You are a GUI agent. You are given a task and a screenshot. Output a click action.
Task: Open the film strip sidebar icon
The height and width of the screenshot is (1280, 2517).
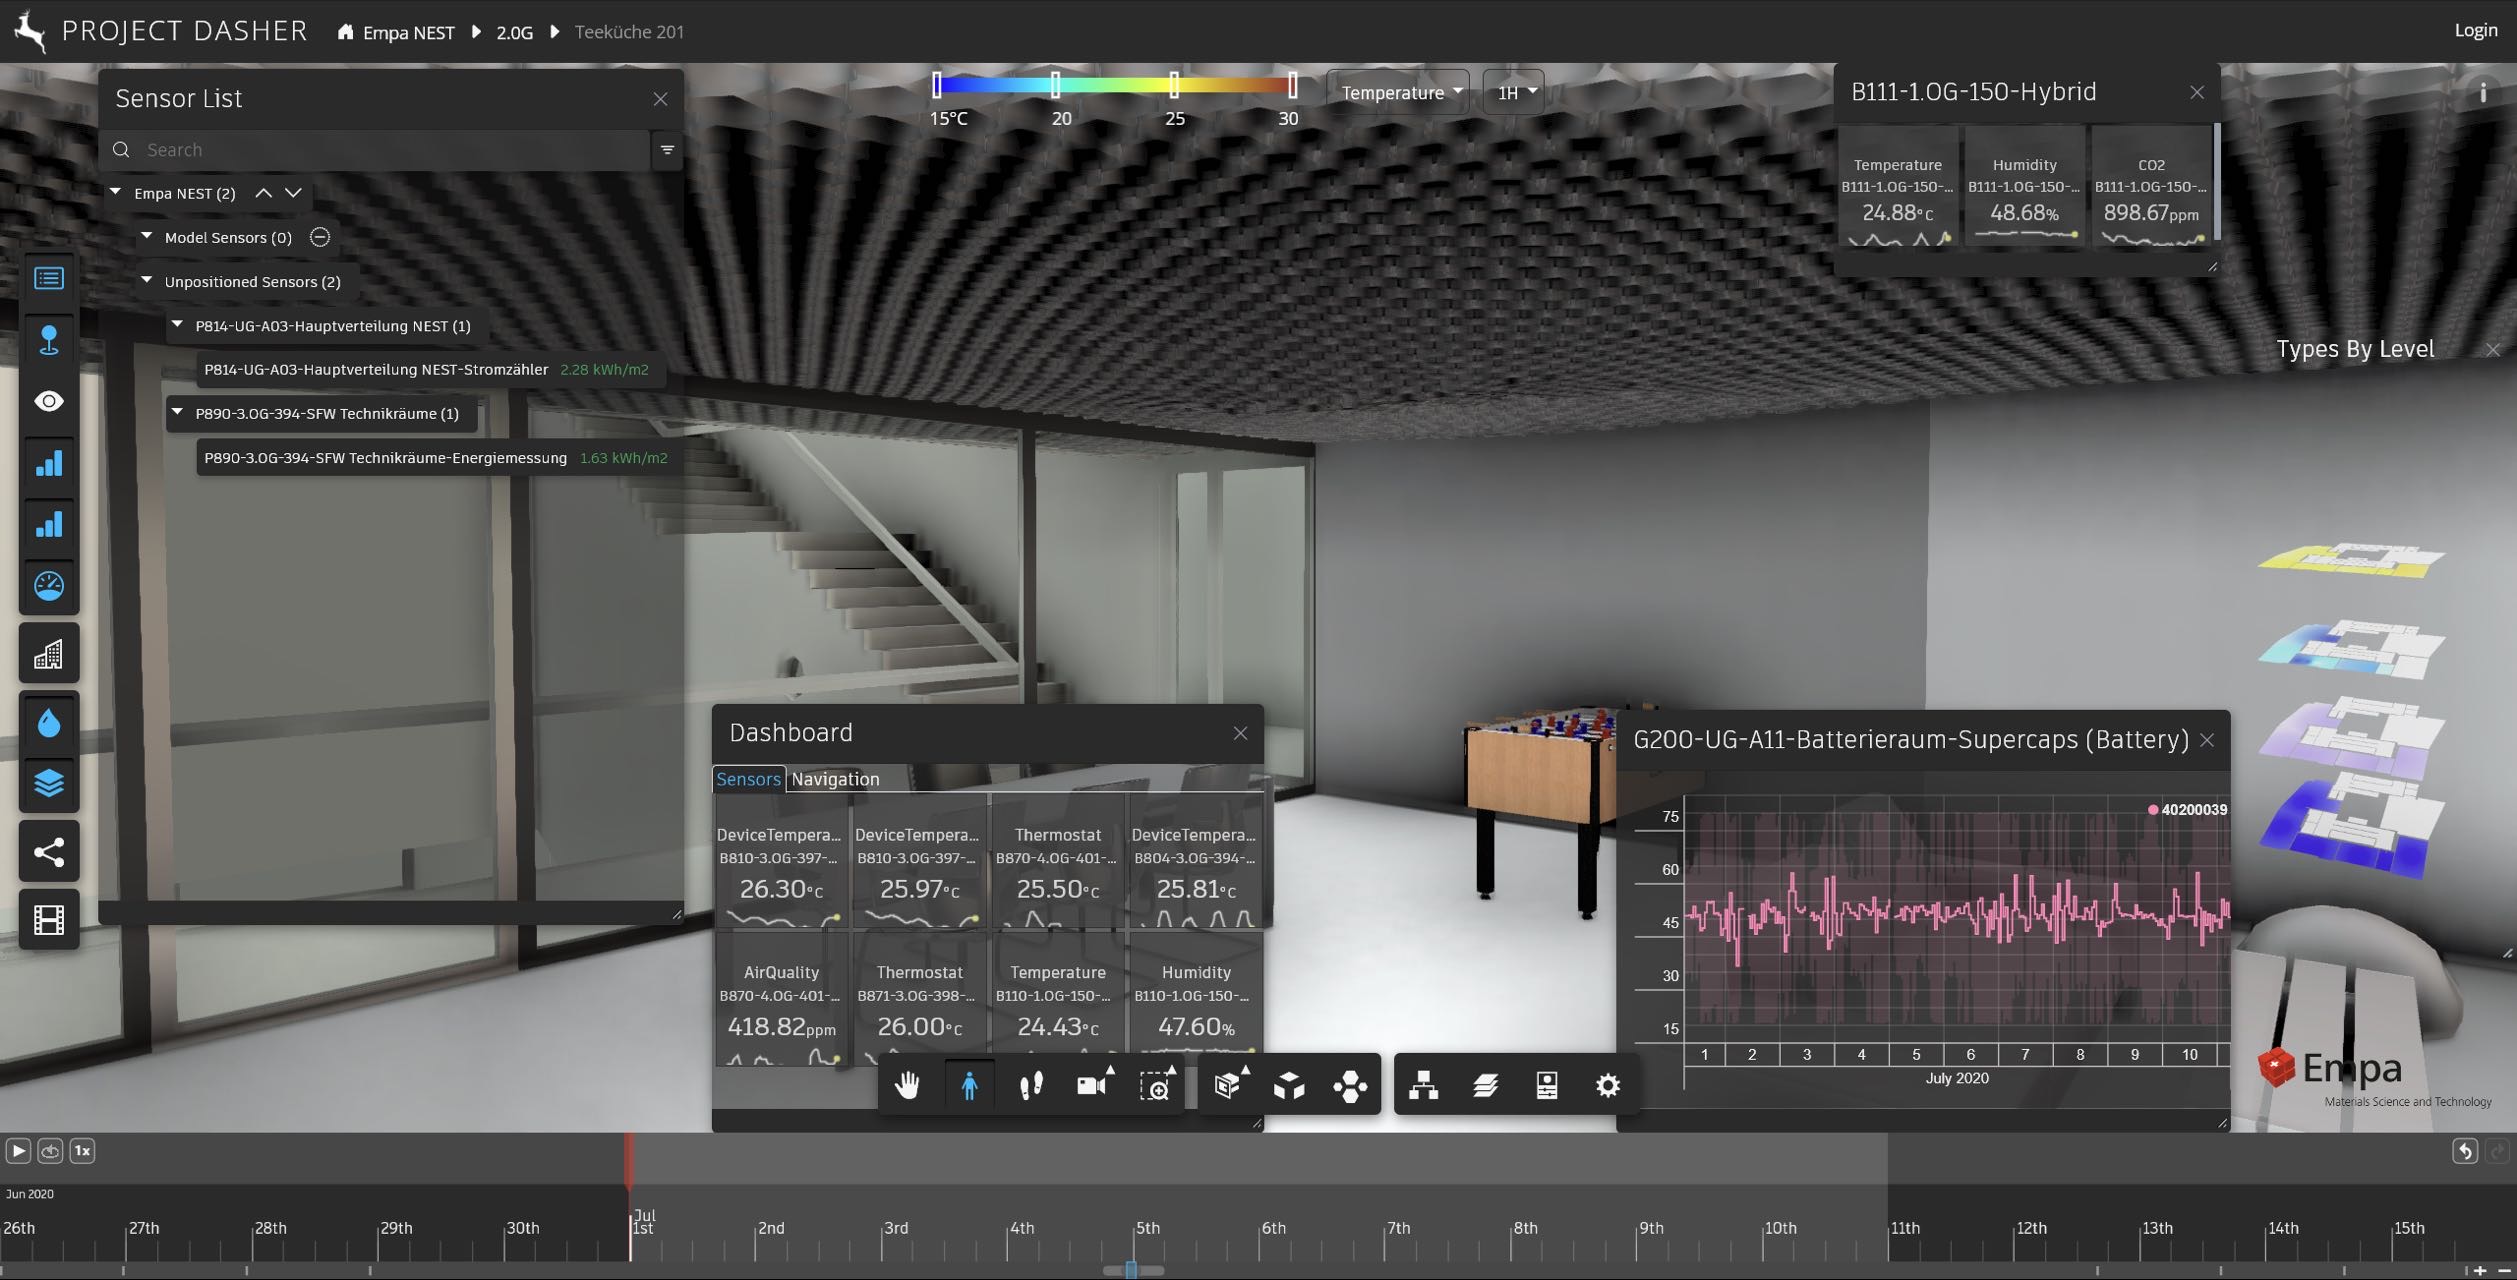(x=49, y=919)
